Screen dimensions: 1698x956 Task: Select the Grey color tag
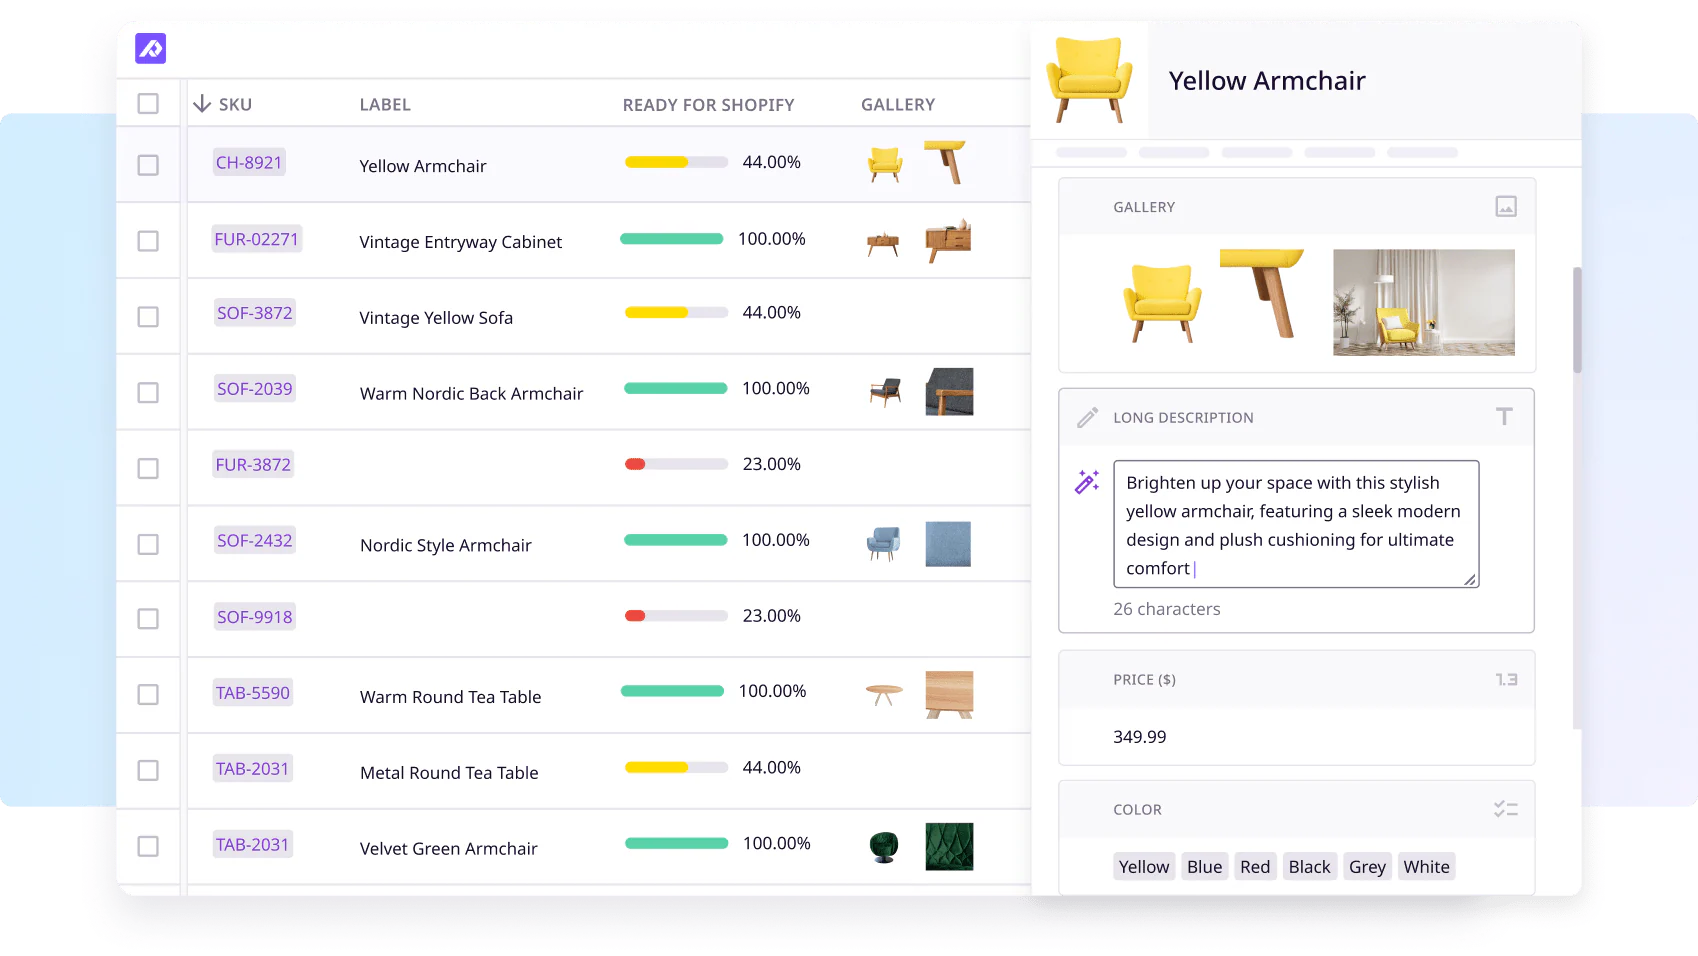1367,867
